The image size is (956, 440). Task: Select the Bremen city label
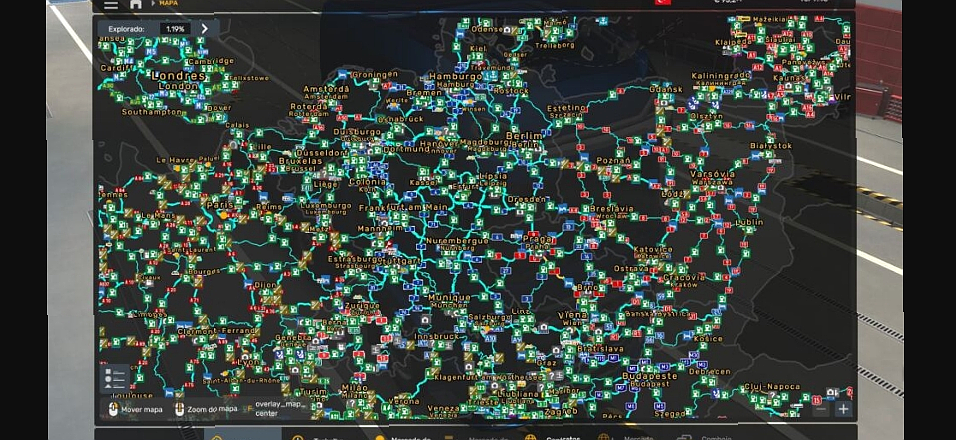click(423, 93)
